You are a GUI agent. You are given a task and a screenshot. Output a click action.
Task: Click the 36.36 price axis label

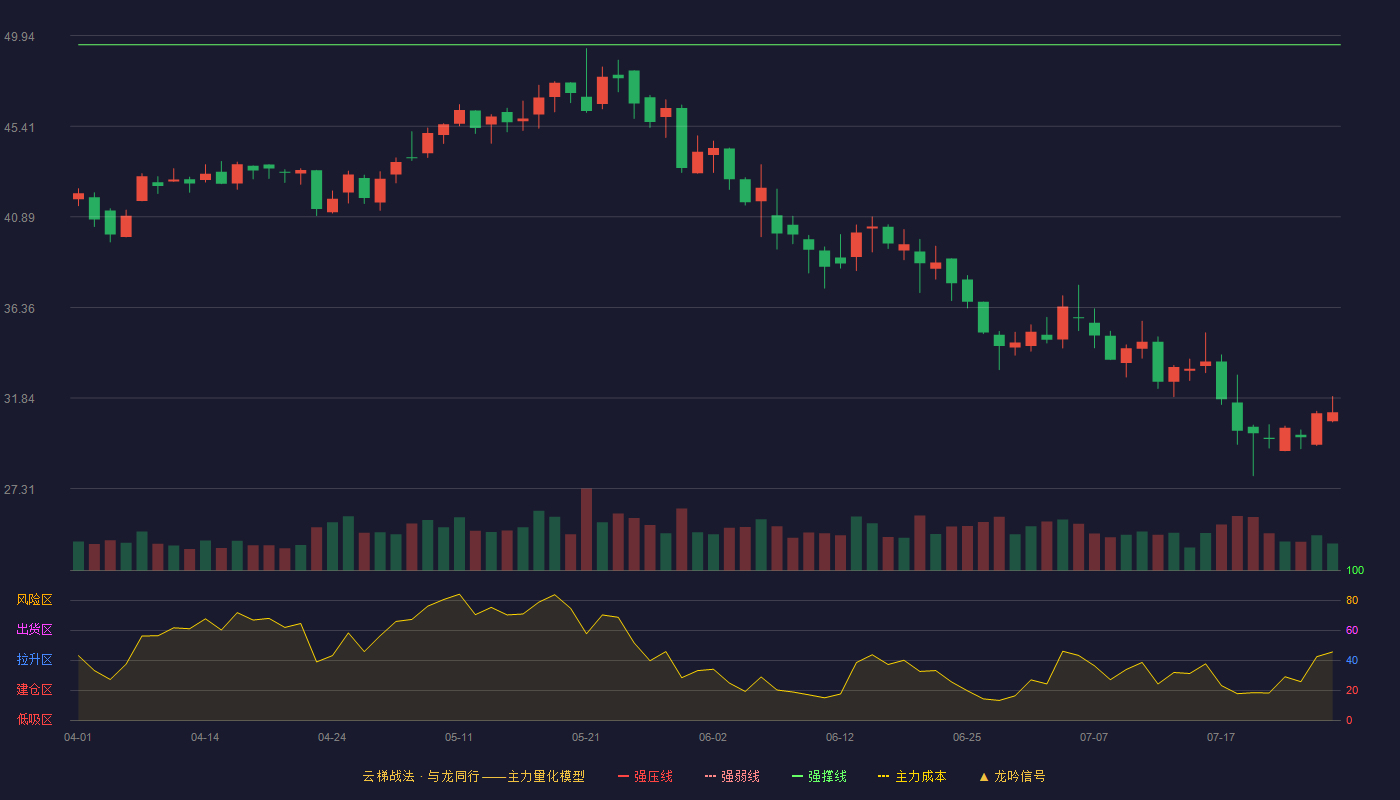tap(19, 309)
